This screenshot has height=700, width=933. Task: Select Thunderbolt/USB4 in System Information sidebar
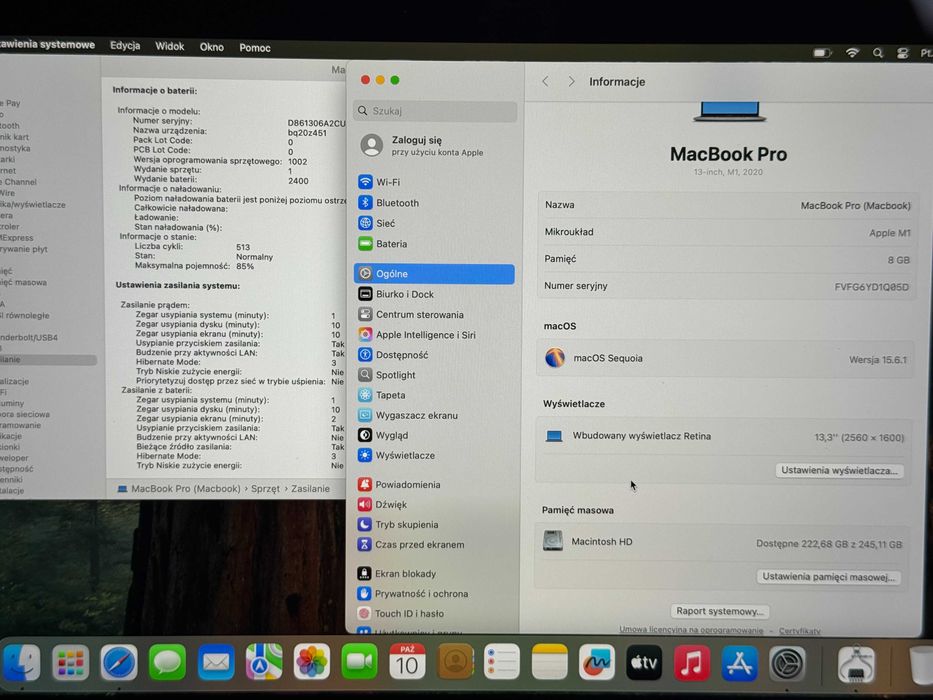[x=29, y=338]
